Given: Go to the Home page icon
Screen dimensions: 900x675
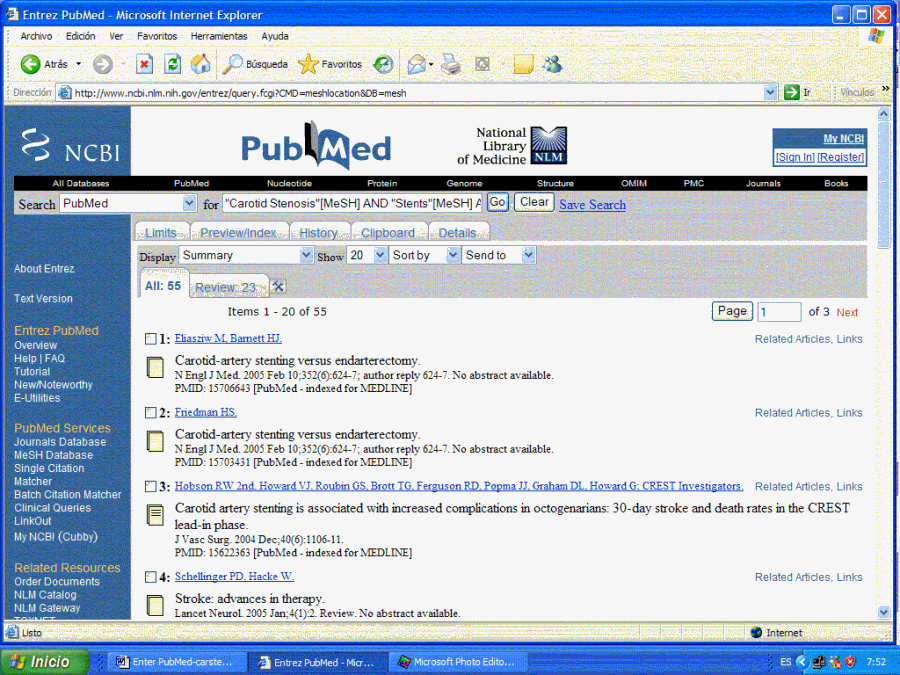Looking at the screenshot, I should point(201,64).
